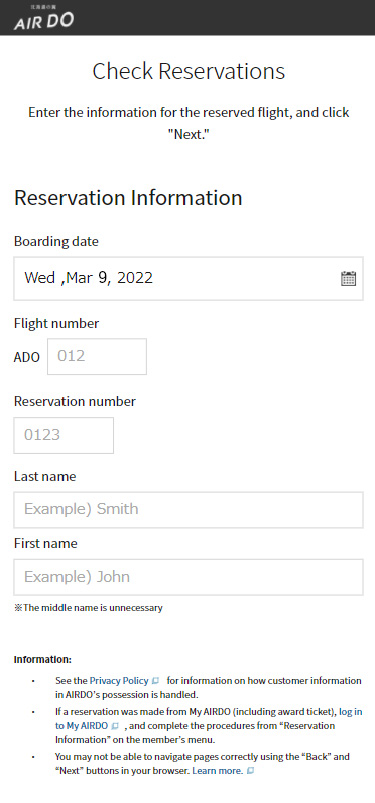Click the Boarding date label
375x803 pixels.
(56, 241)
